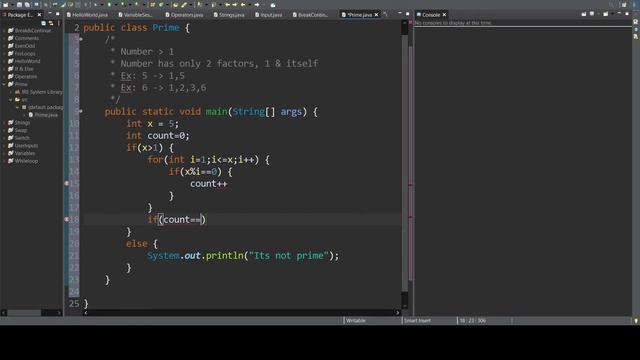The width and height of the screenshot is (640, 360).
Task: Click the back navigation arrow in toolbar
Action: 243,4
